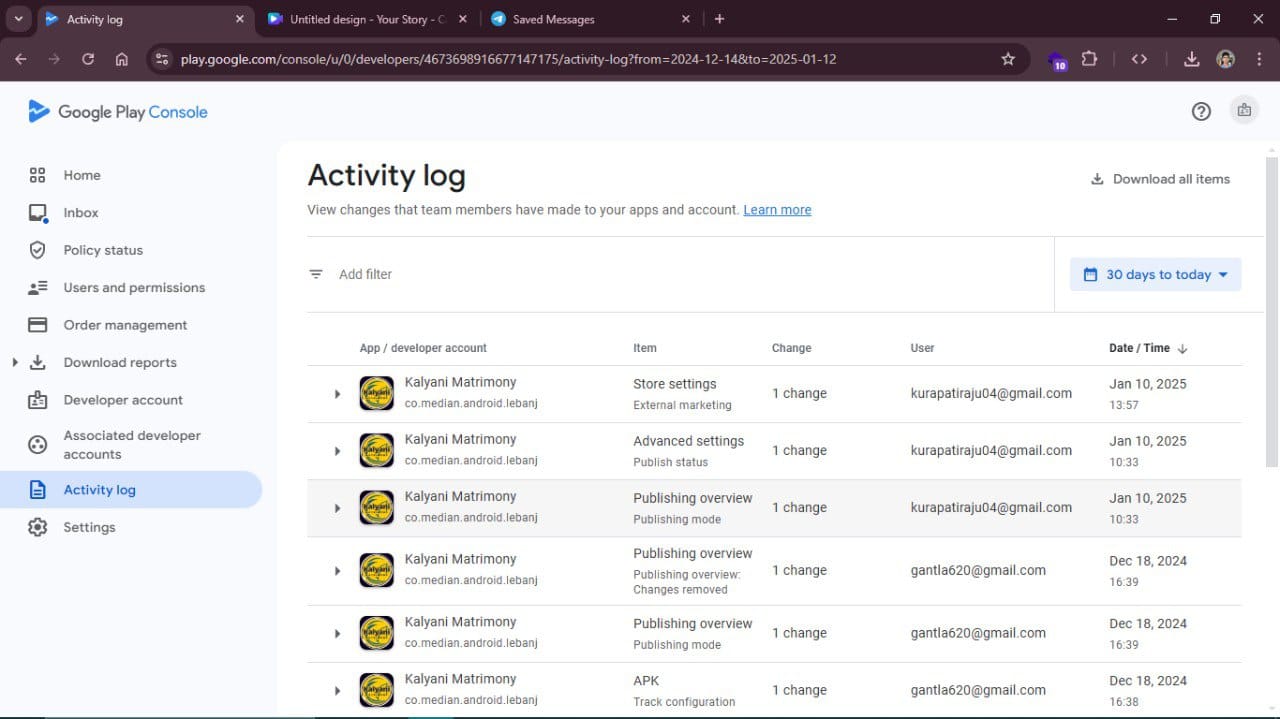Click the browser address bar URL
The width and height of the screenshot is (1280, 719).
(x=508, y=59)
